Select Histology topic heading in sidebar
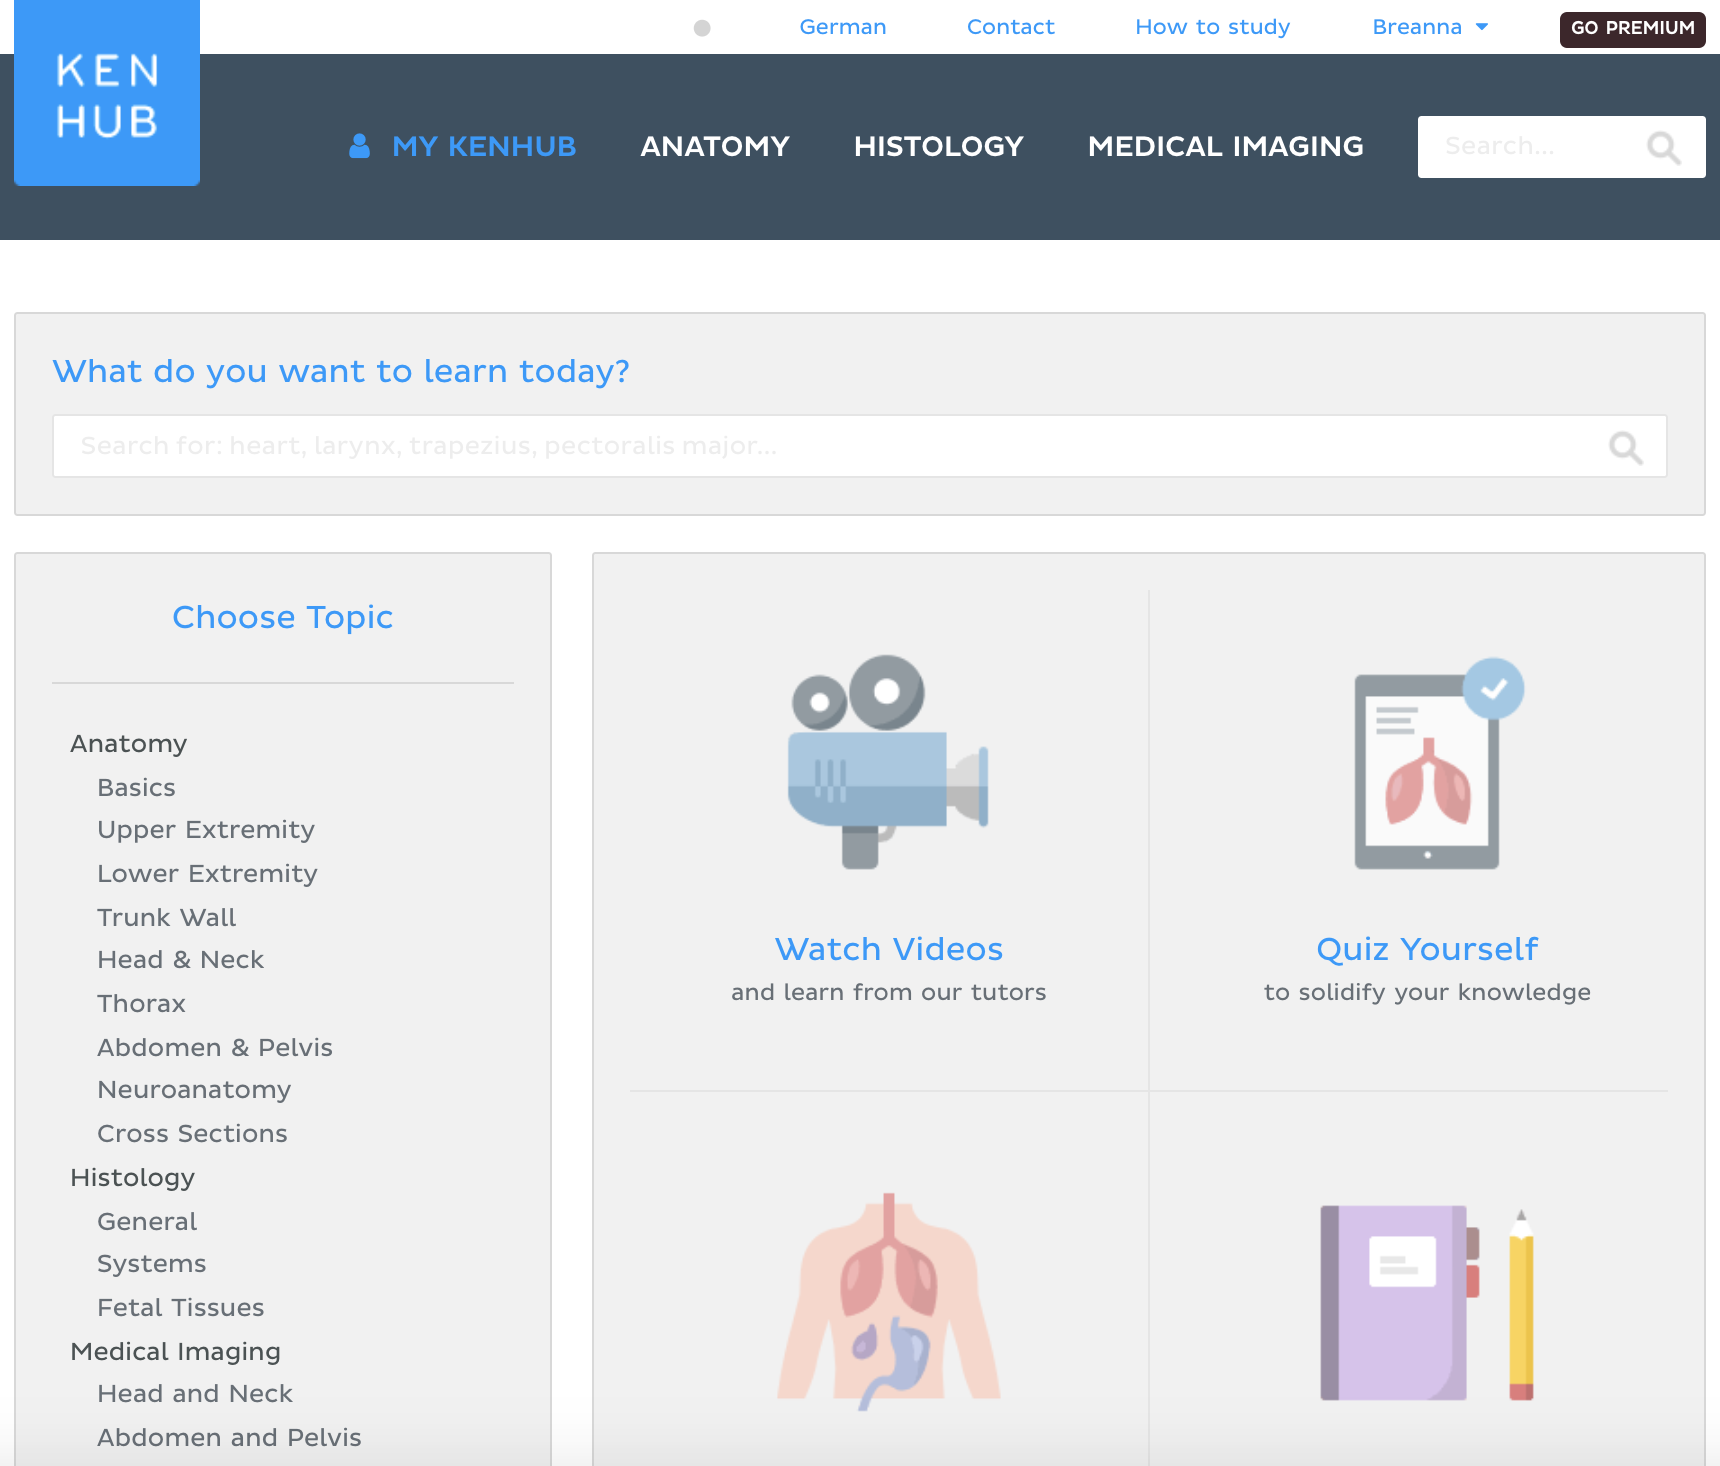The width and height of the screenshot is (1720, 1466). coord(133,1178)
